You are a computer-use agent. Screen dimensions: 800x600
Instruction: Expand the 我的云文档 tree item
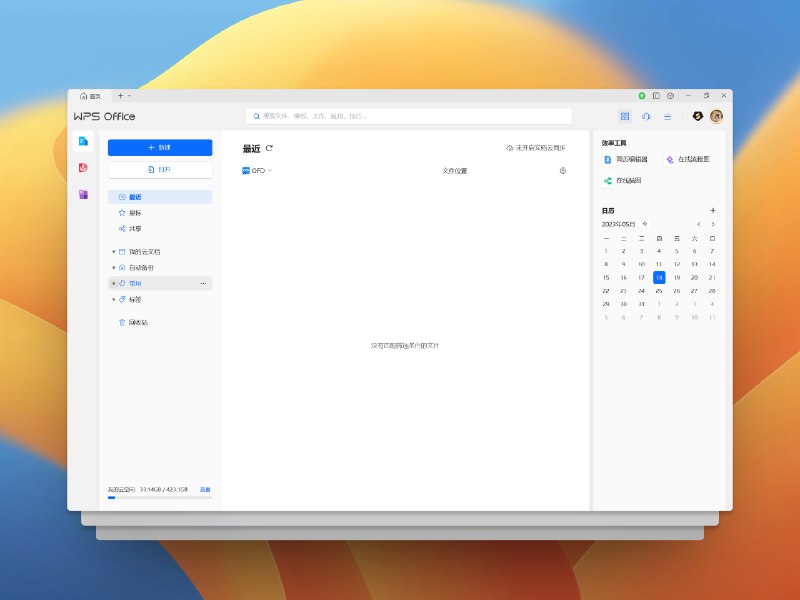coord(114,252)
